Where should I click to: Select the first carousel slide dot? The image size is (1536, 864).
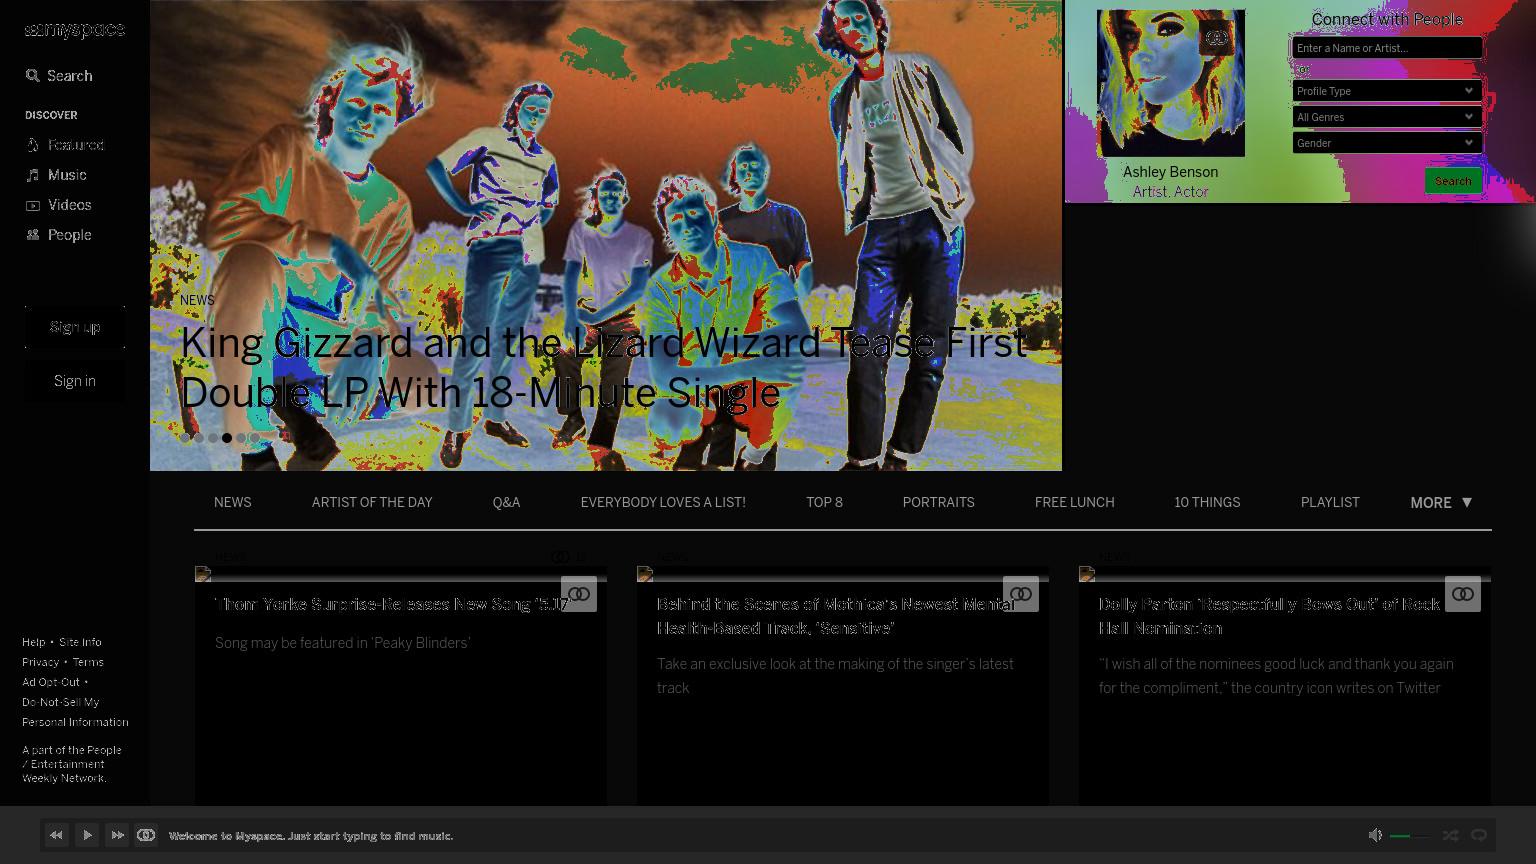(x=185, y=438)
